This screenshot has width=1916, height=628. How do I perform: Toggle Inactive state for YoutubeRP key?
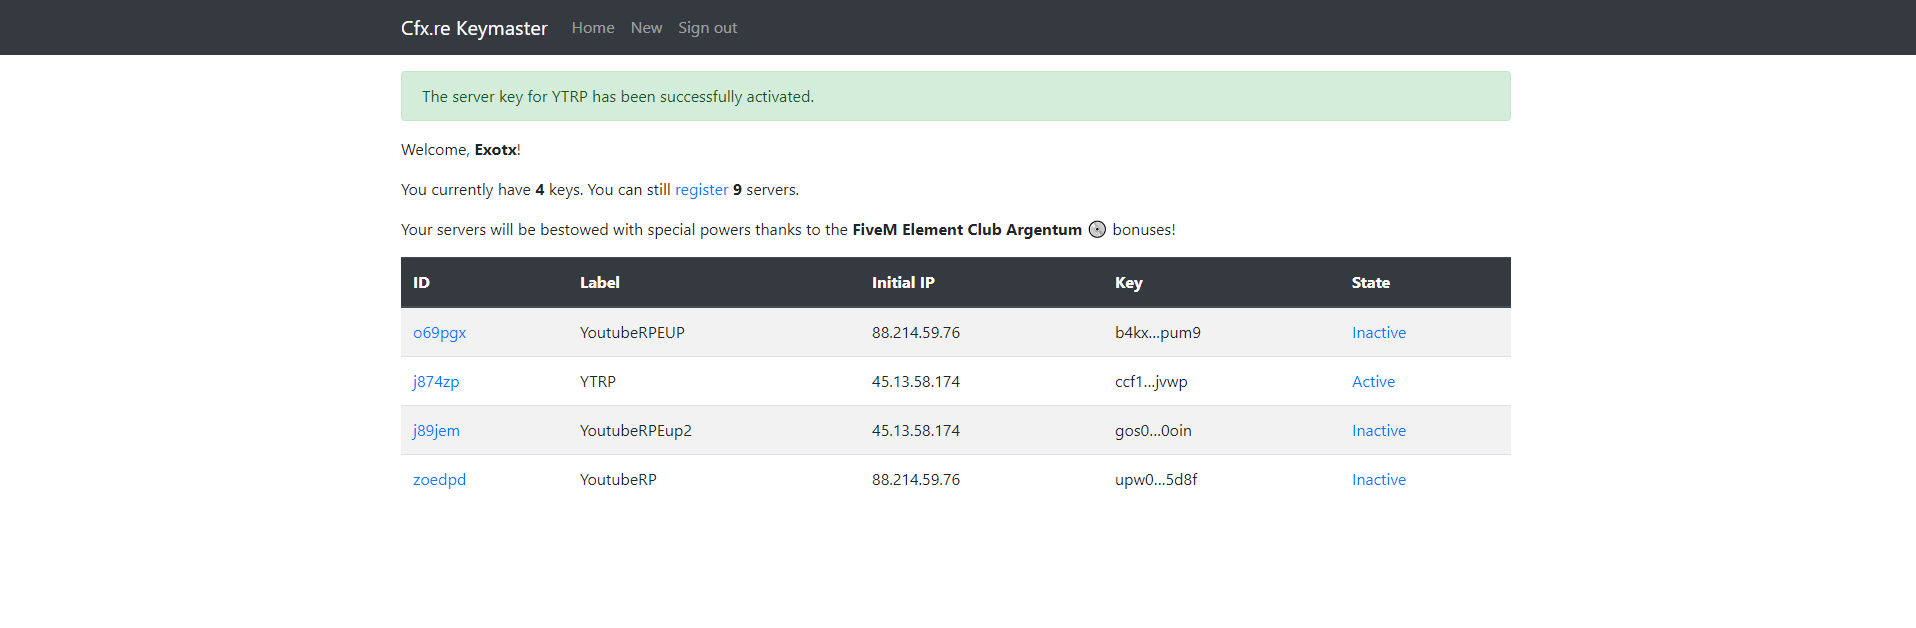[1378, 480]
